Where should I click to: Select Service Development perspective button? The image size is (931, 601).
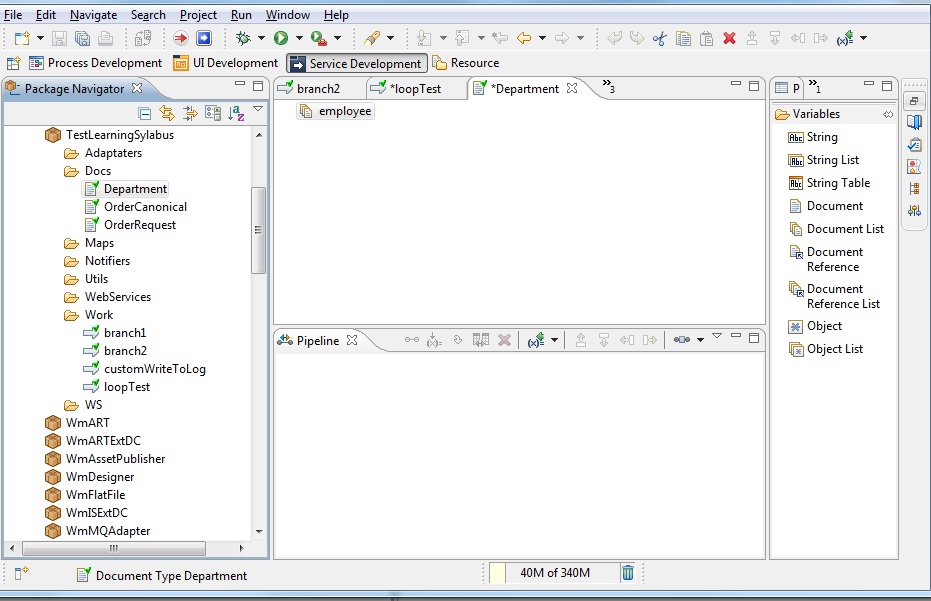pyautogui.click(x=357, y=64)
